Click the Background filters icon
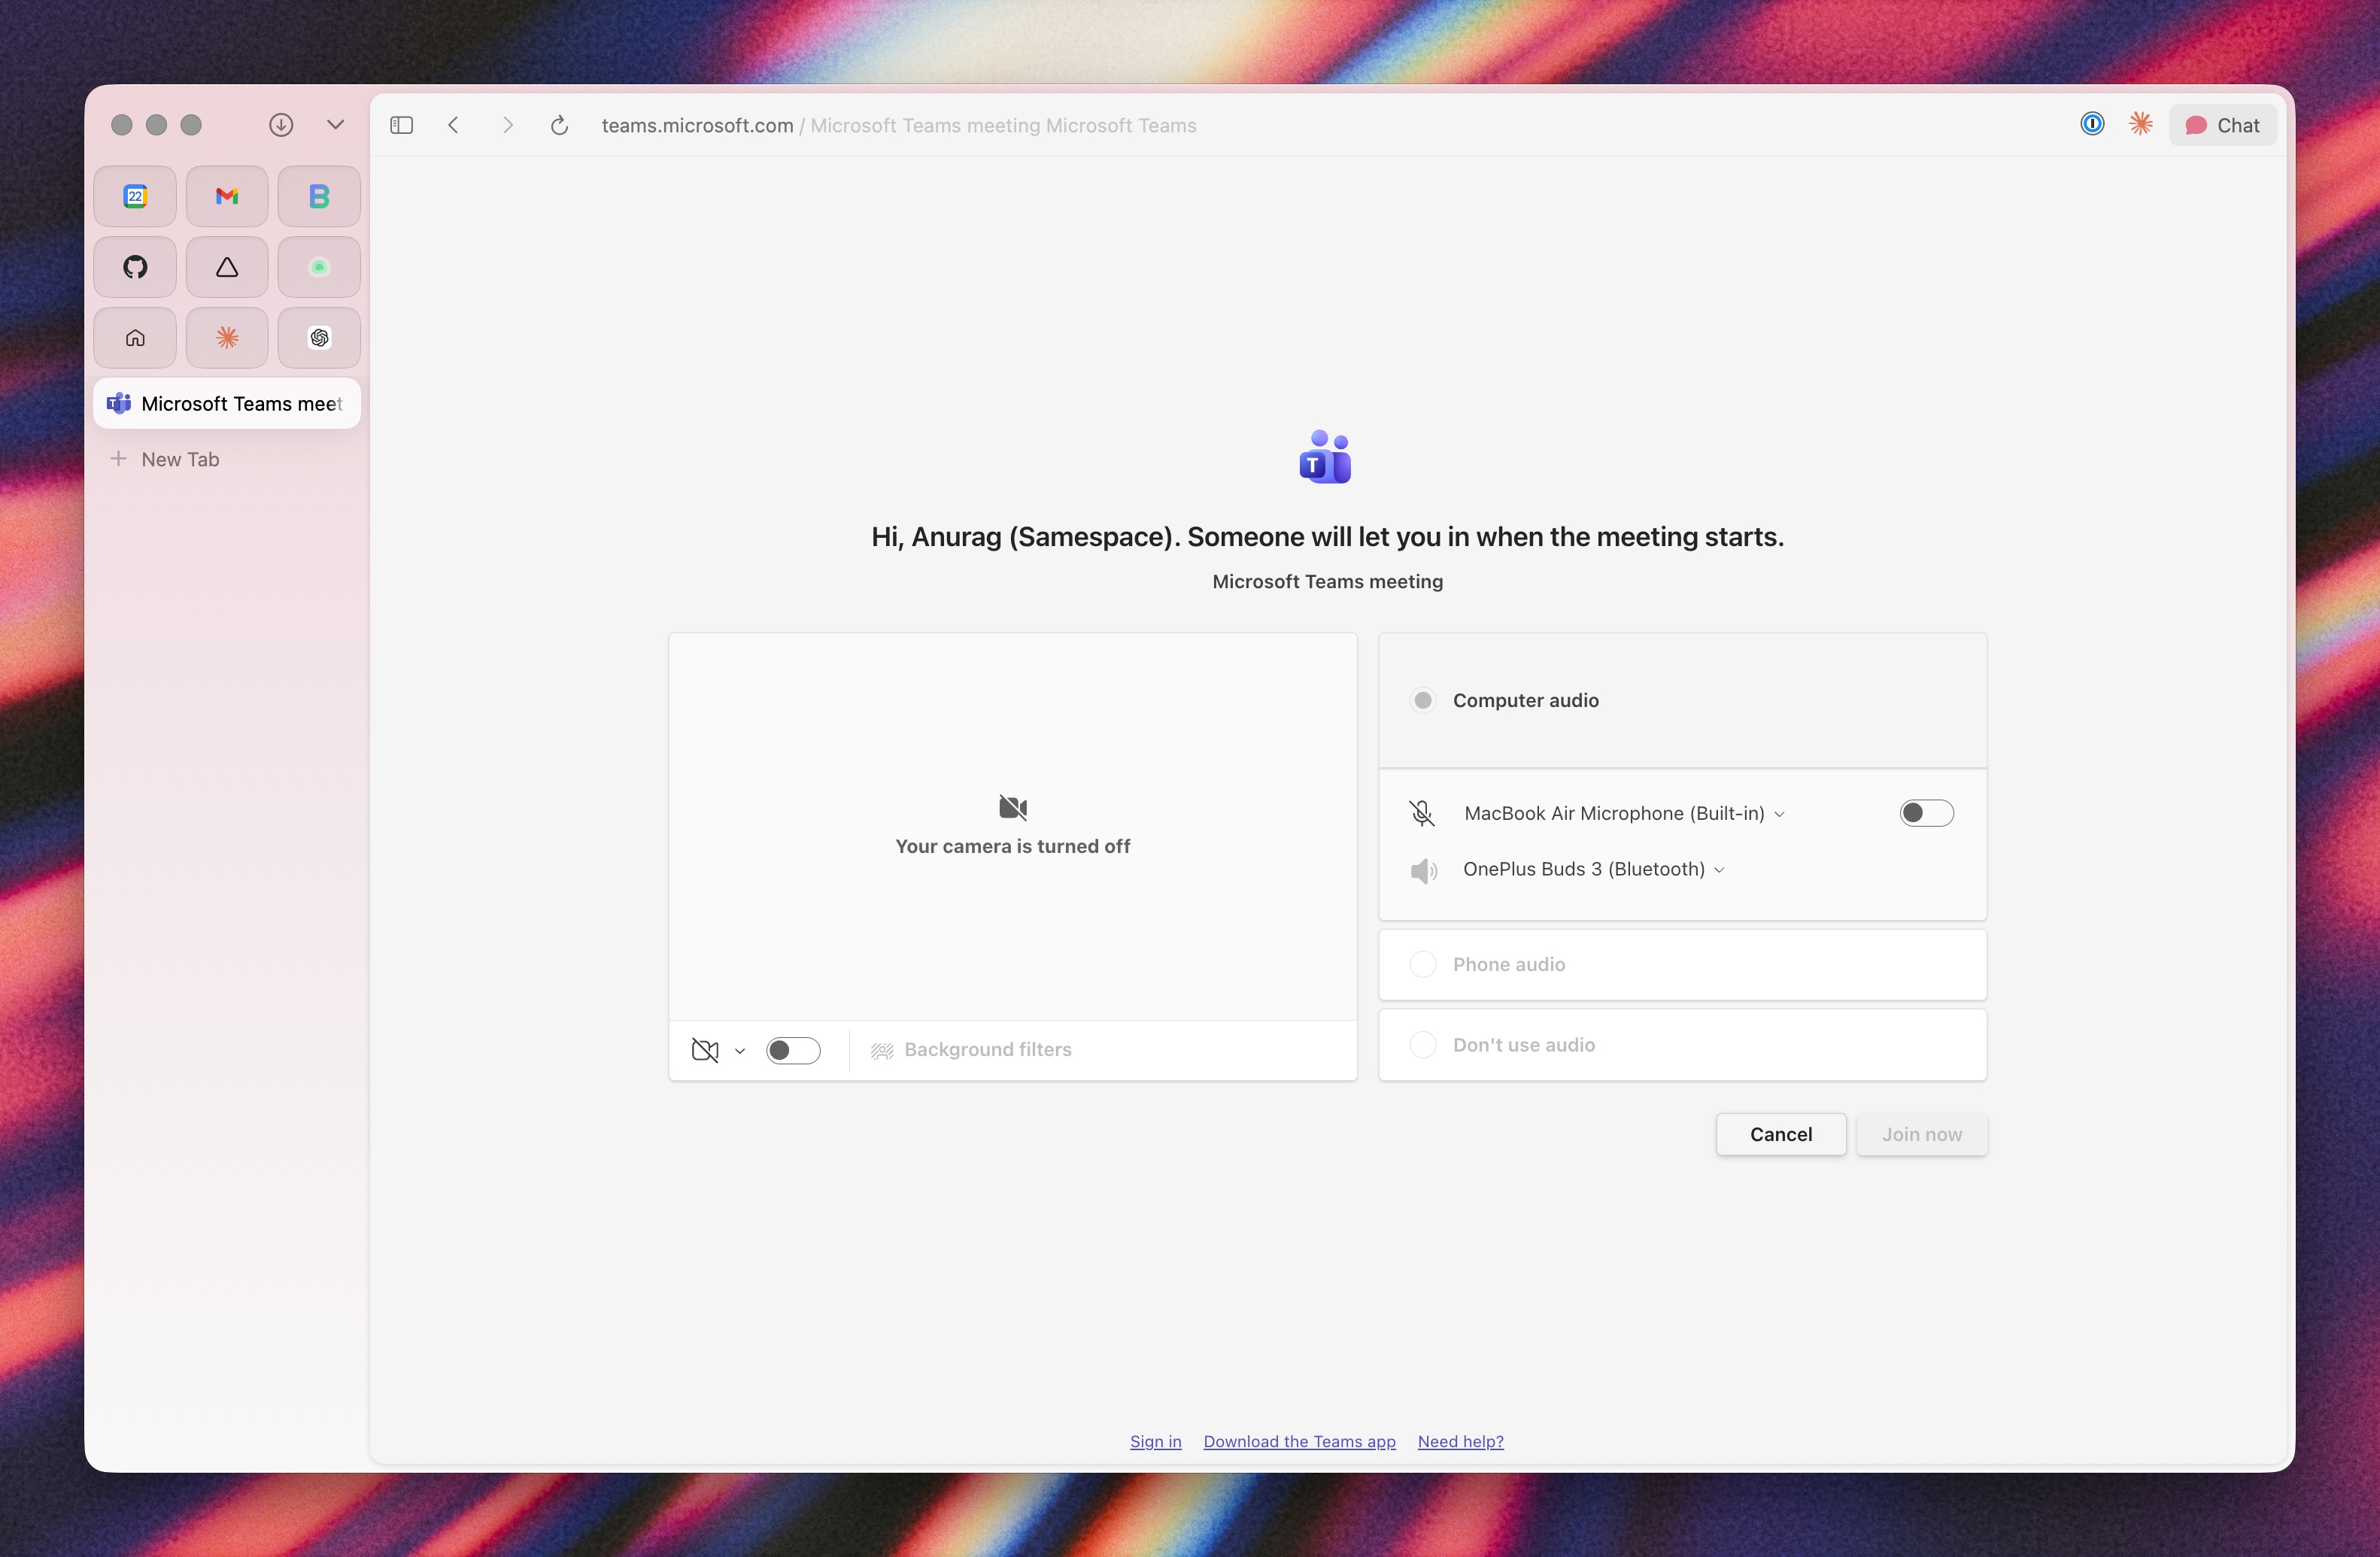This screenshot has height=1557, width=2380. point(882,1050)
